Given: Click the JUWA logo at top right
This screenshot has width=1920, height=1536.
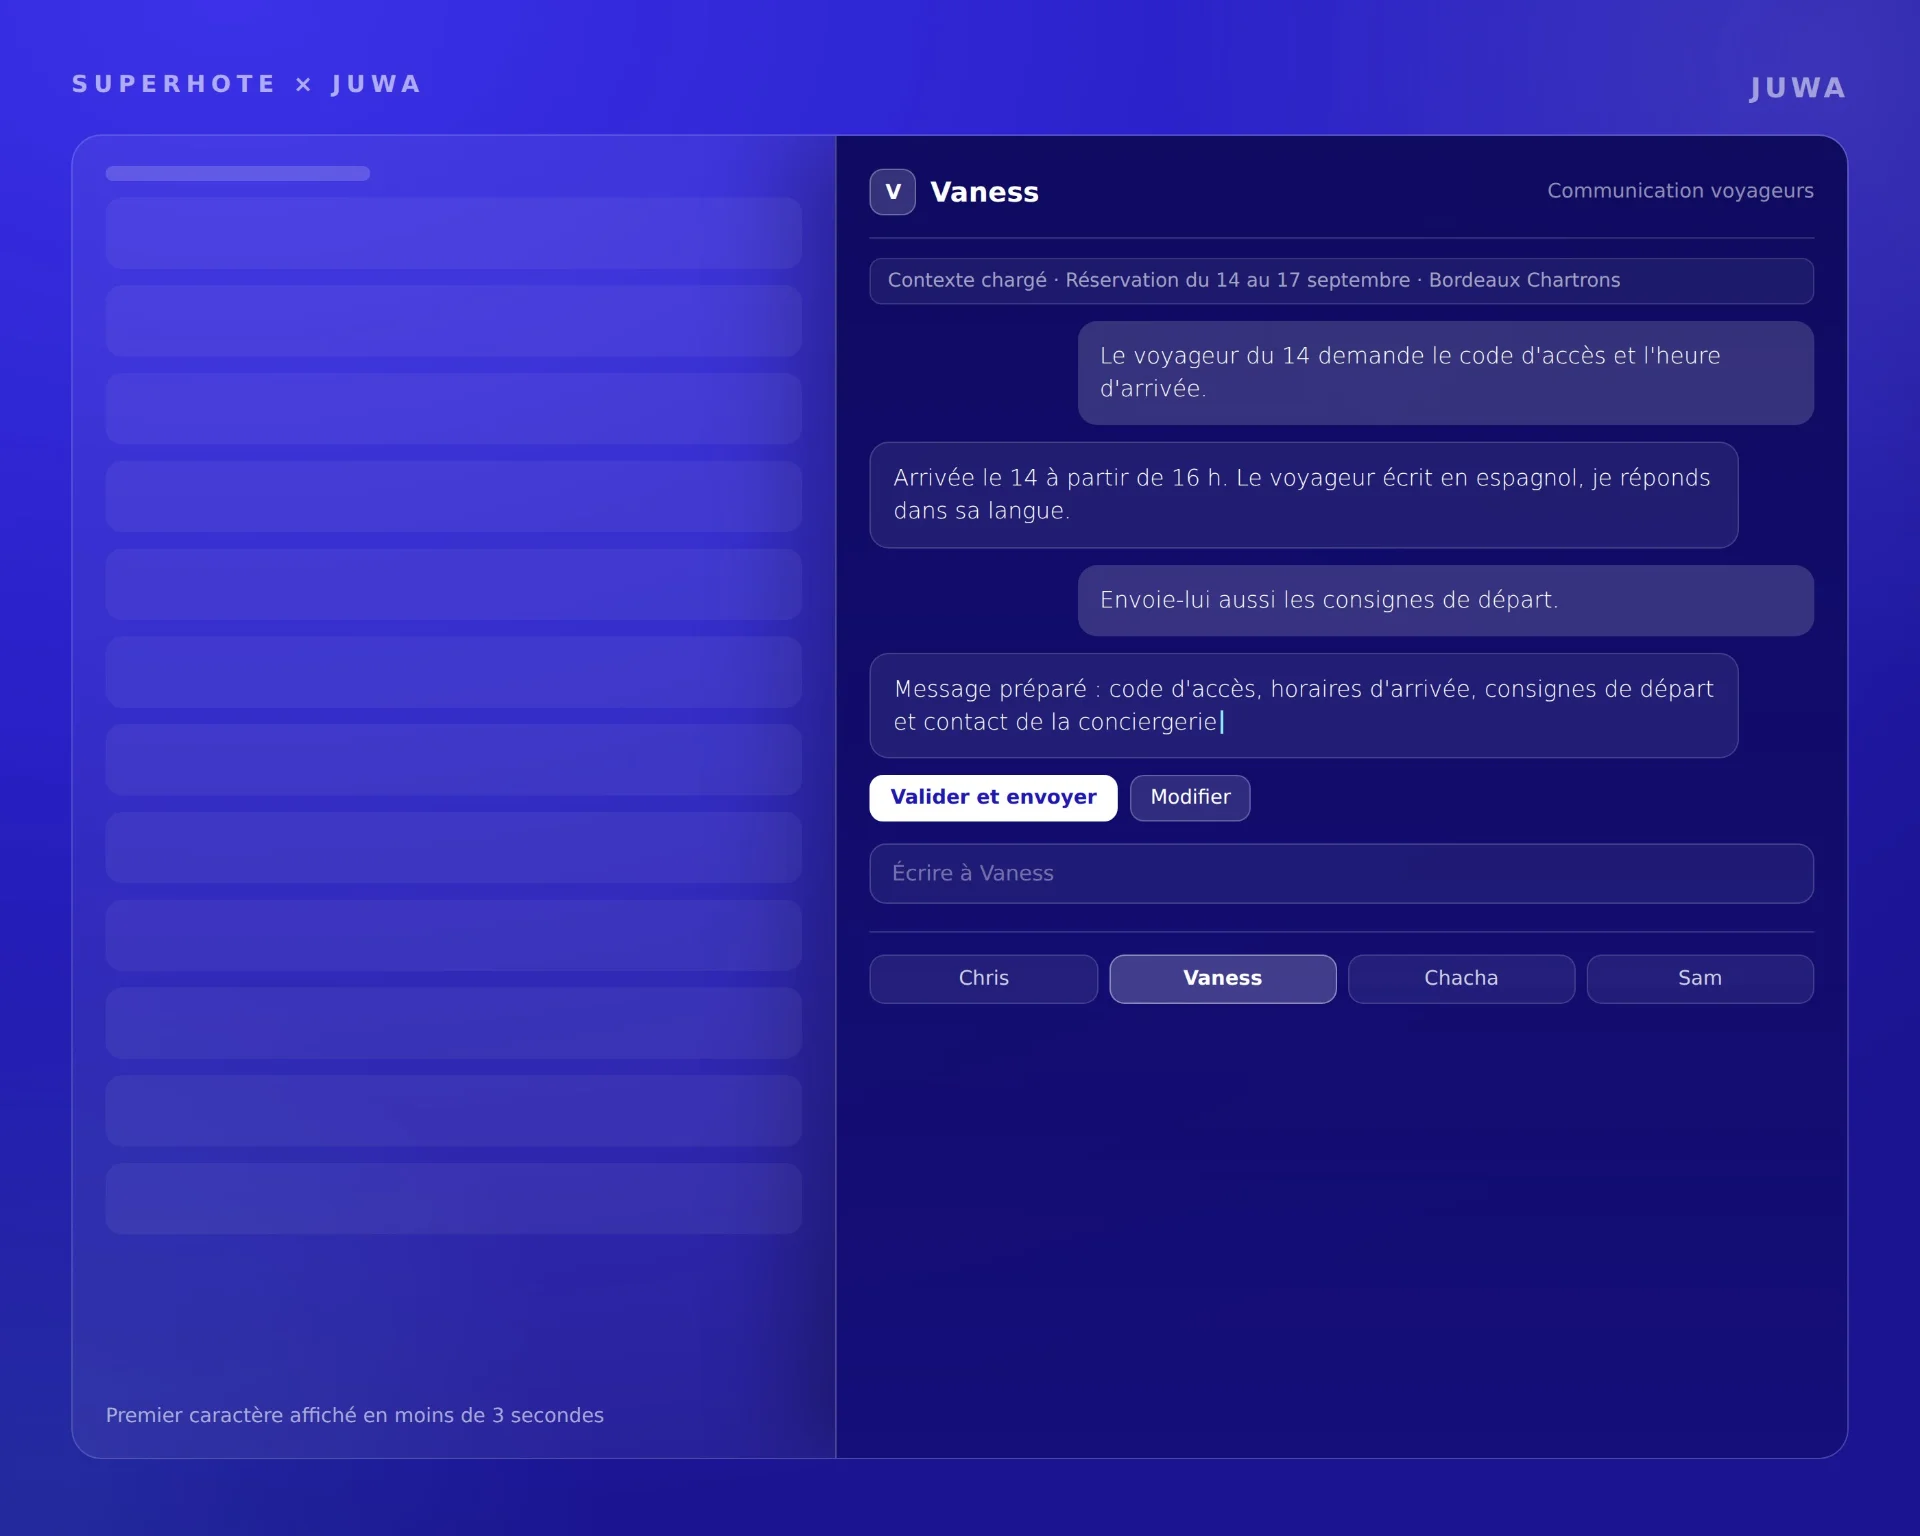Looking at the screenshot, I should [1797, 88].
